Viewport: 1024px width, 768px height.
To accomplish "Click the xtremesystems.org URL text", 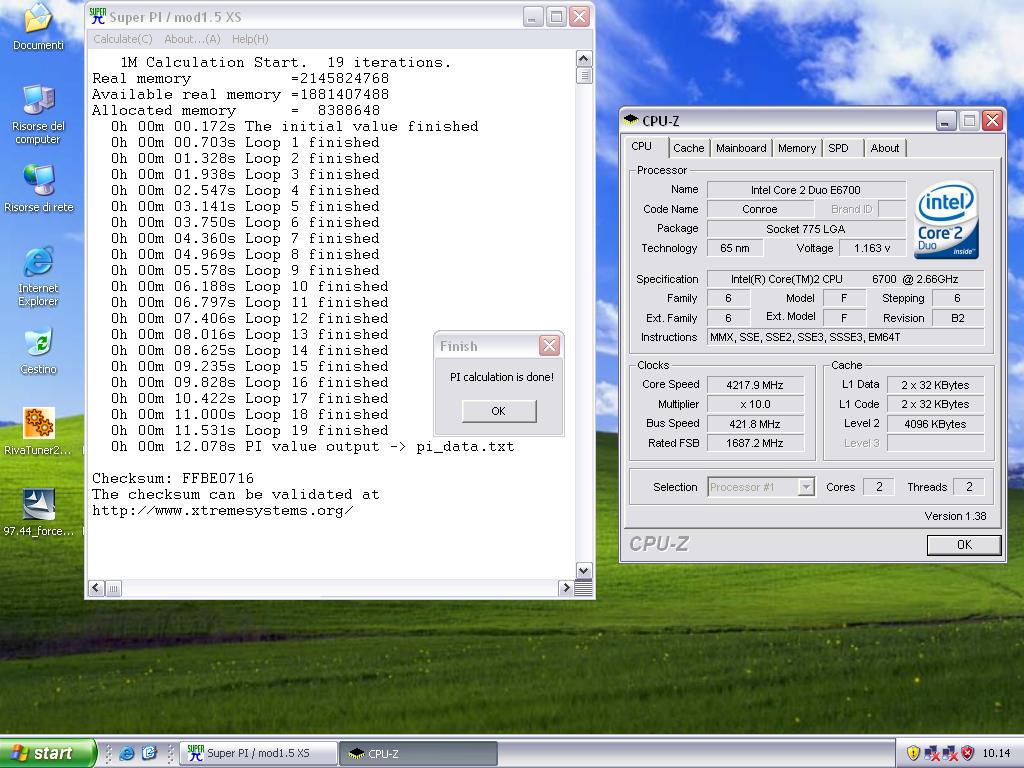I will click(x=223, y=511).
